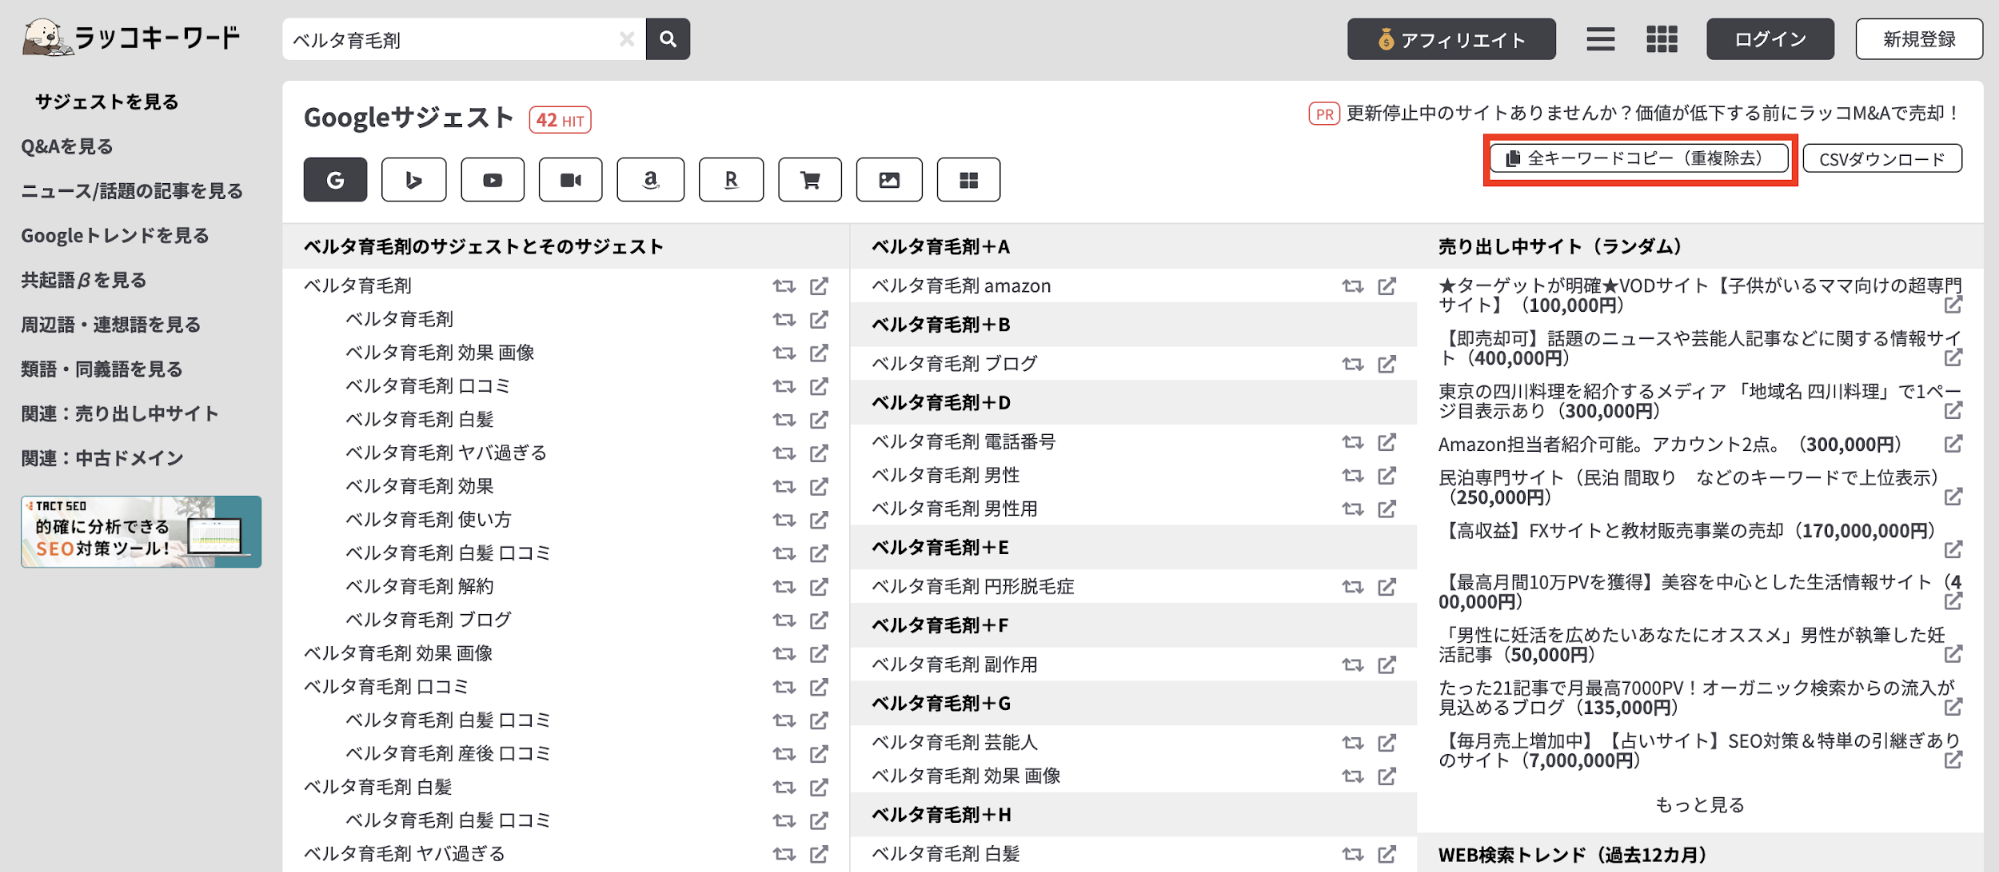This screenshot has width=1999, height=872.
Task: Switch to the Rakuten suggest source
Action: pos(731,180)
